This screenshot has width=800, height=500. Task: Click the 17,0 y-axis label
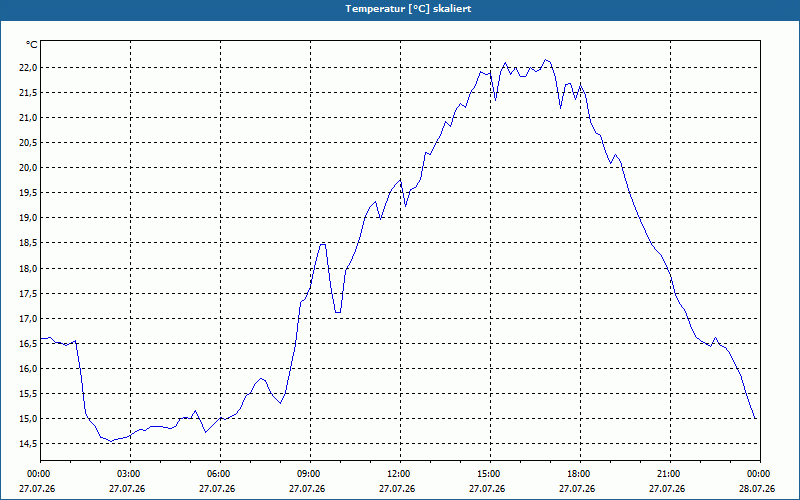point(29,318)
